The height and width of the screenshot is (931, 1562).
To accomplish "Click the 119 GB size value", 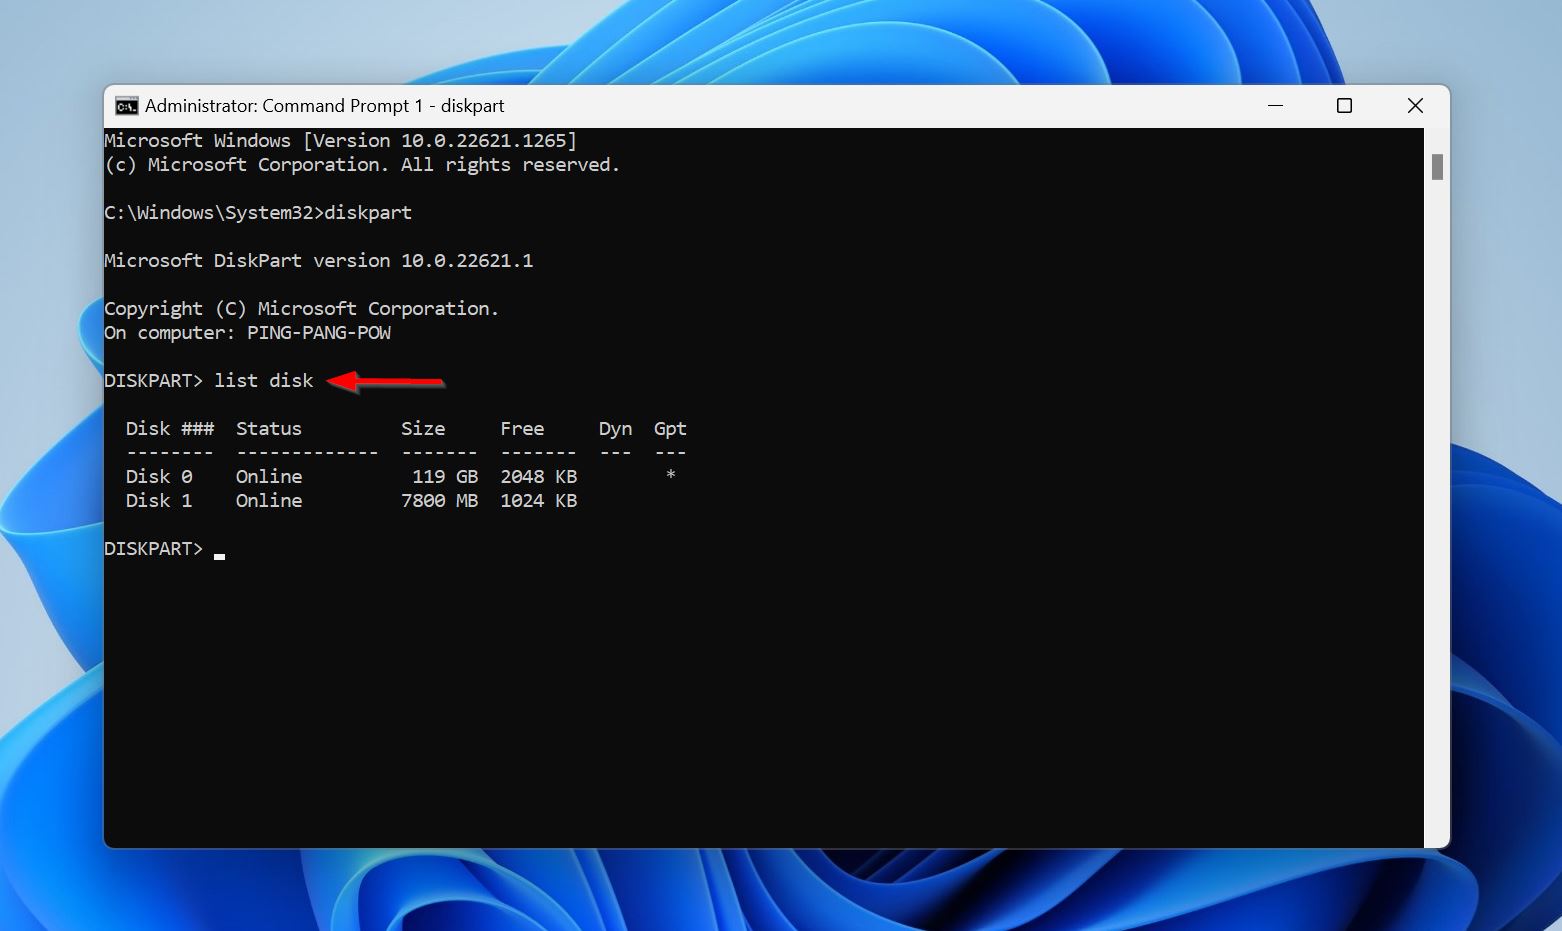I will [x=444, y=477].
